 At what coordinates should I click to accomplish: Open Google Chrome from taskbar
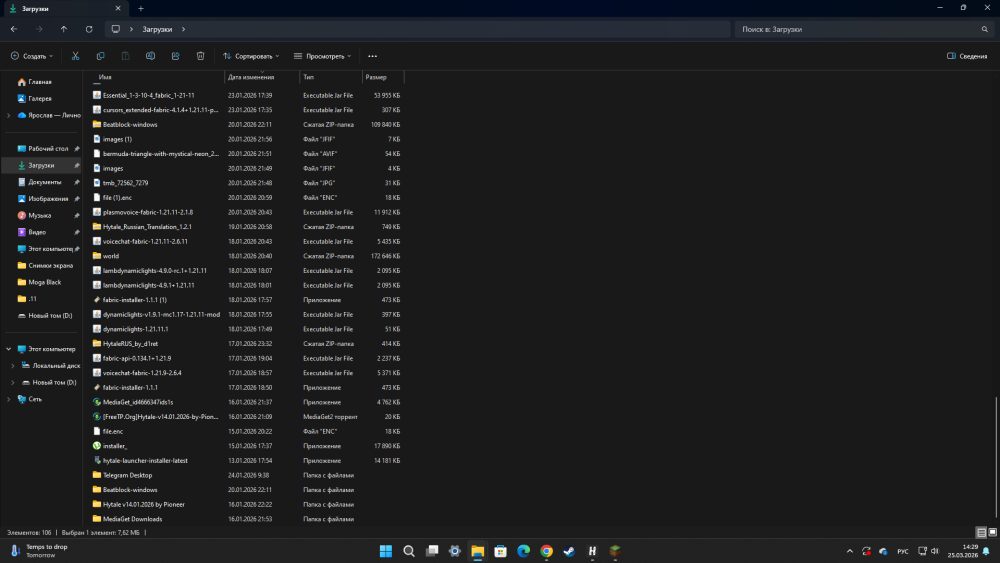point(547,551)
